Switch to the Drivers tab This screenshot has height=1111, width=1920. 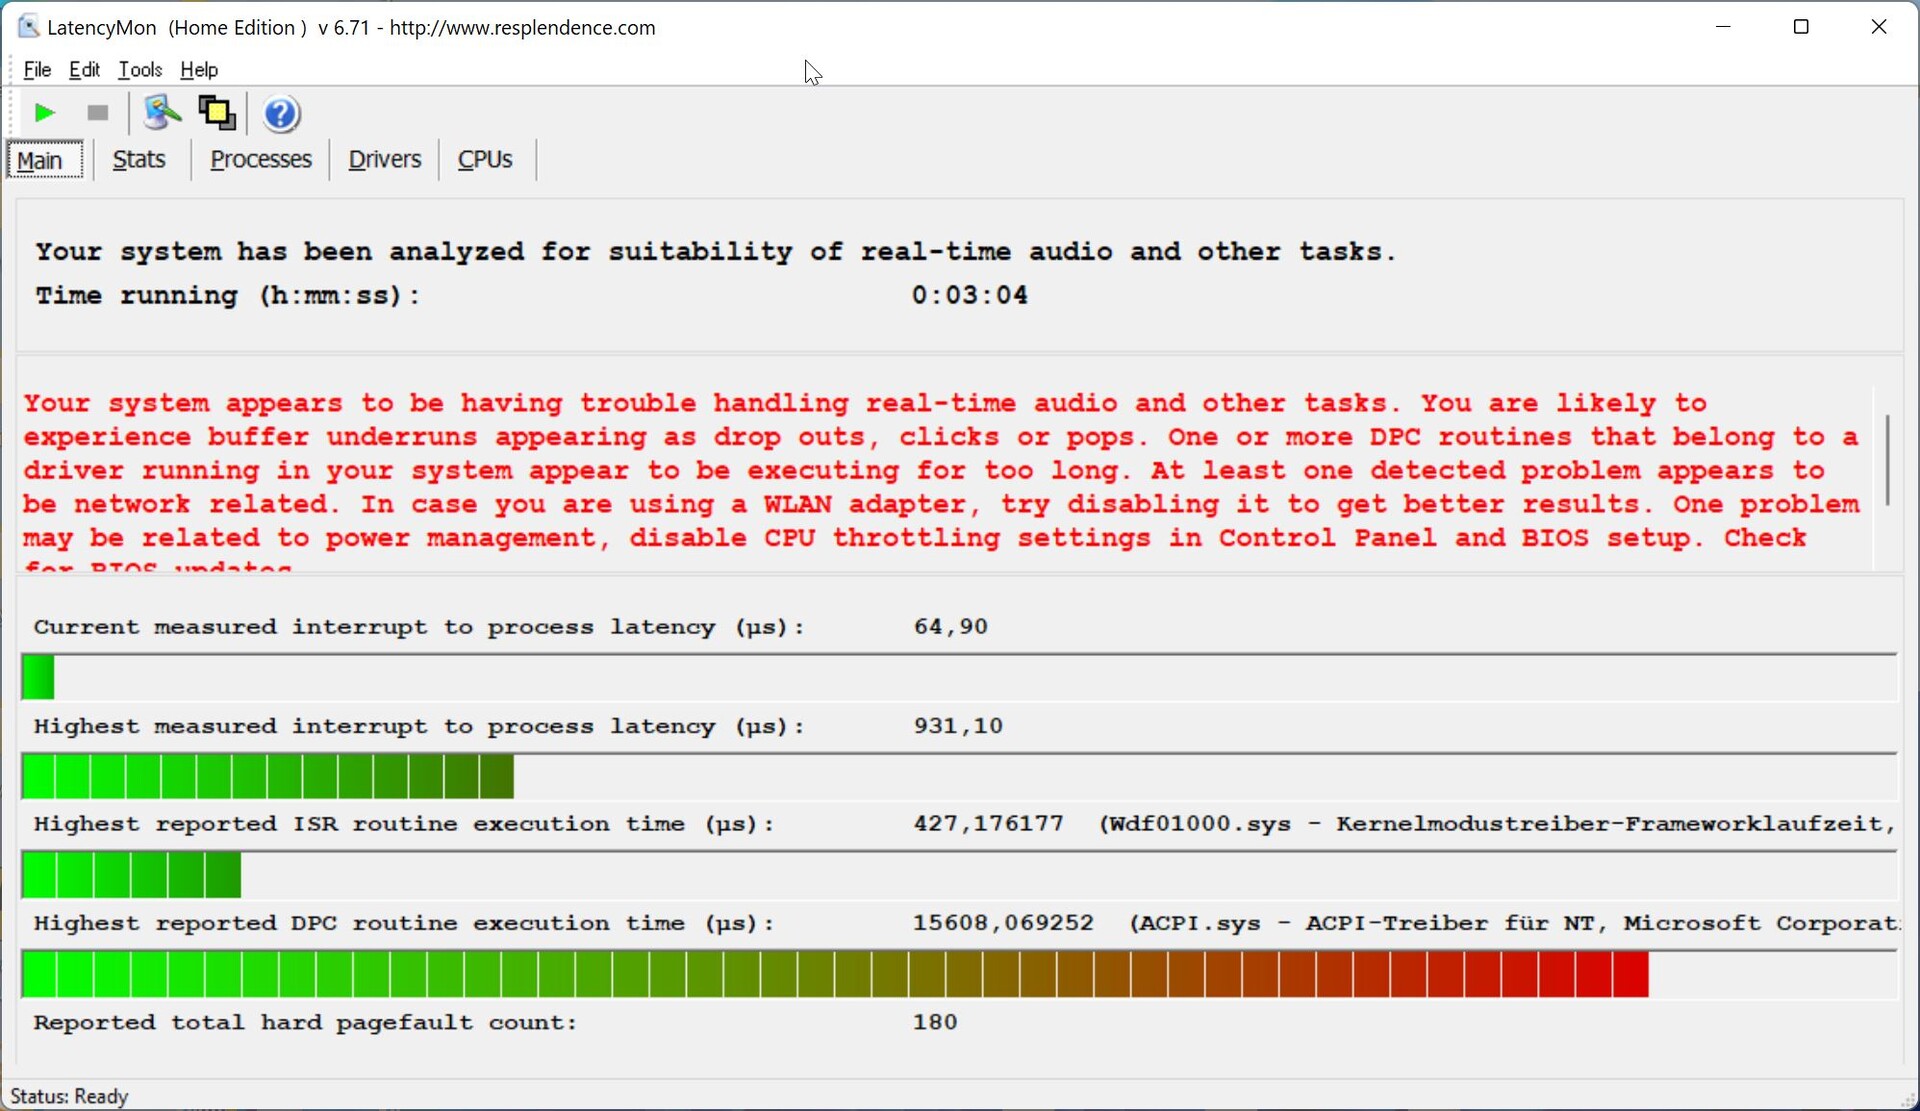[384, 160]
